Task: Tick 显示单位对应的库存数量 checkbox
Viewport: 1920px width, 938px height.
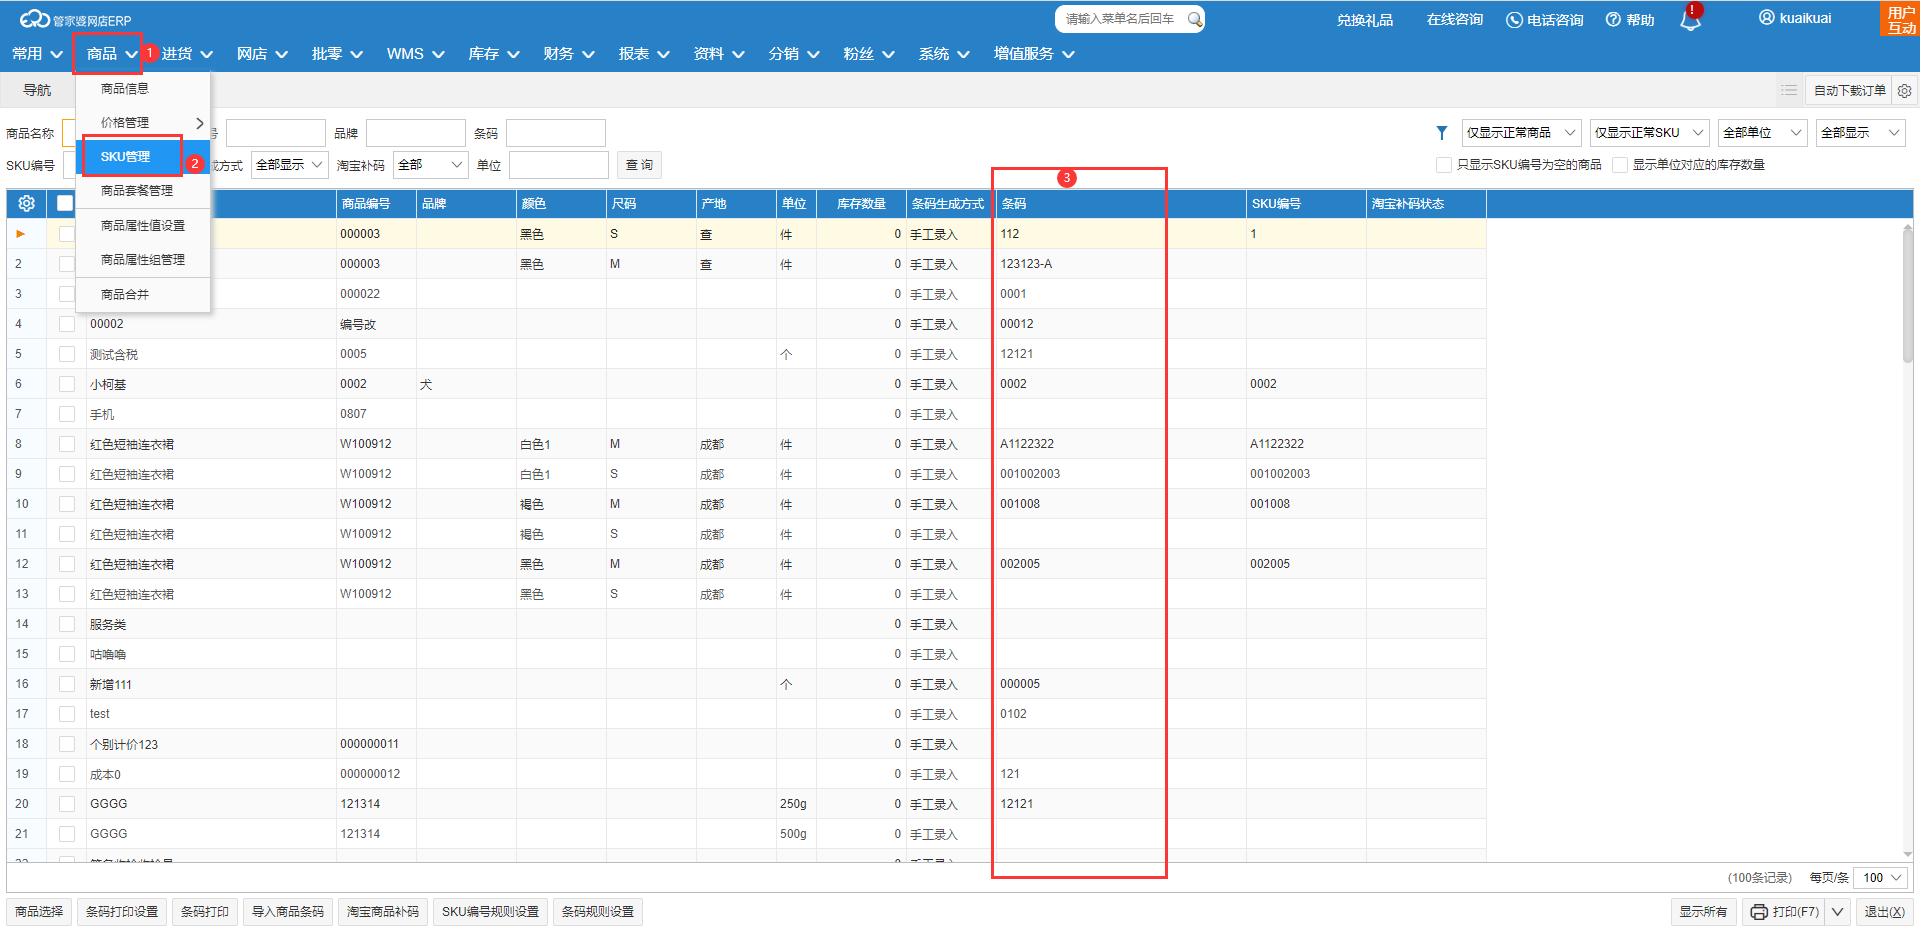Action: click(1619, 165)
